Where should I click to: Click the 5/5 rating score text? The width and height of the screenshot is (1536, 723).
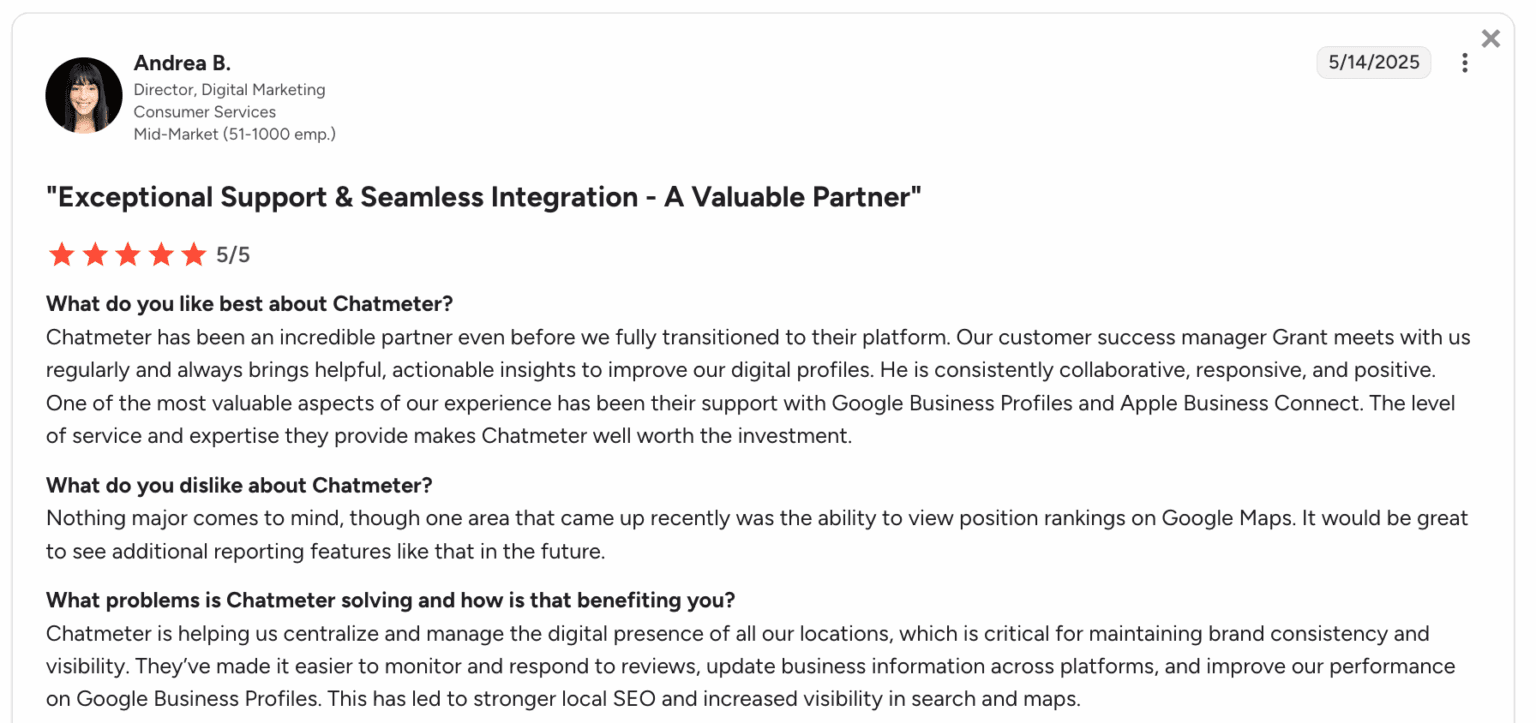pos(233,255)
